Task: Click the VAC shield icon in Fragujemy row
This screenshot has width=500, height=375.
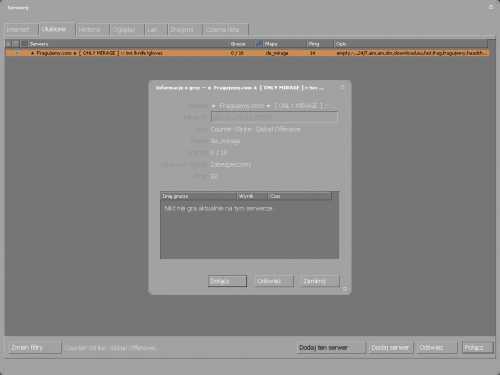Action: point(17,53)
